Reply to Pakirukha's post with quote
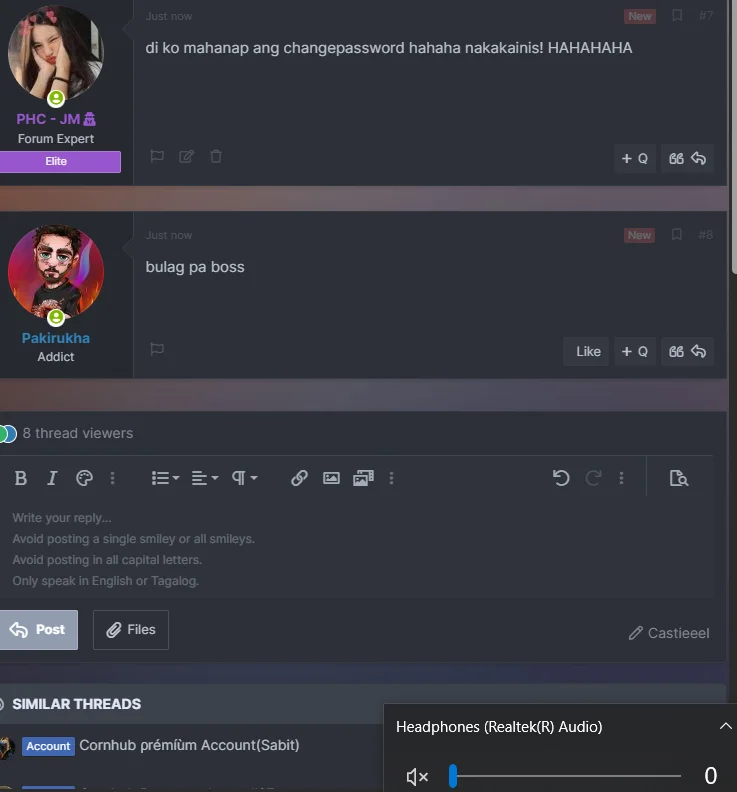 click(687, 351)
